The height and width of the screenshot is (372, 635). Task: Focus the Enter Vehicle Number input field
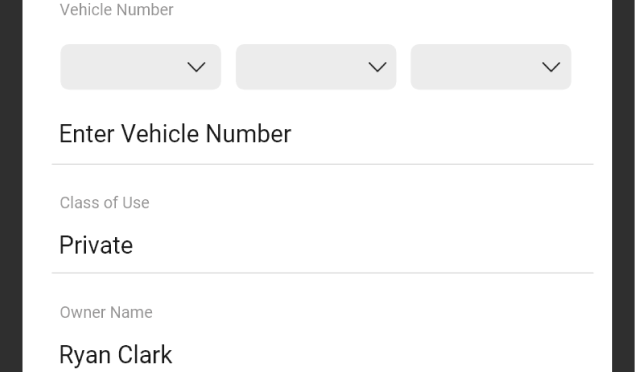click(323, 134)
